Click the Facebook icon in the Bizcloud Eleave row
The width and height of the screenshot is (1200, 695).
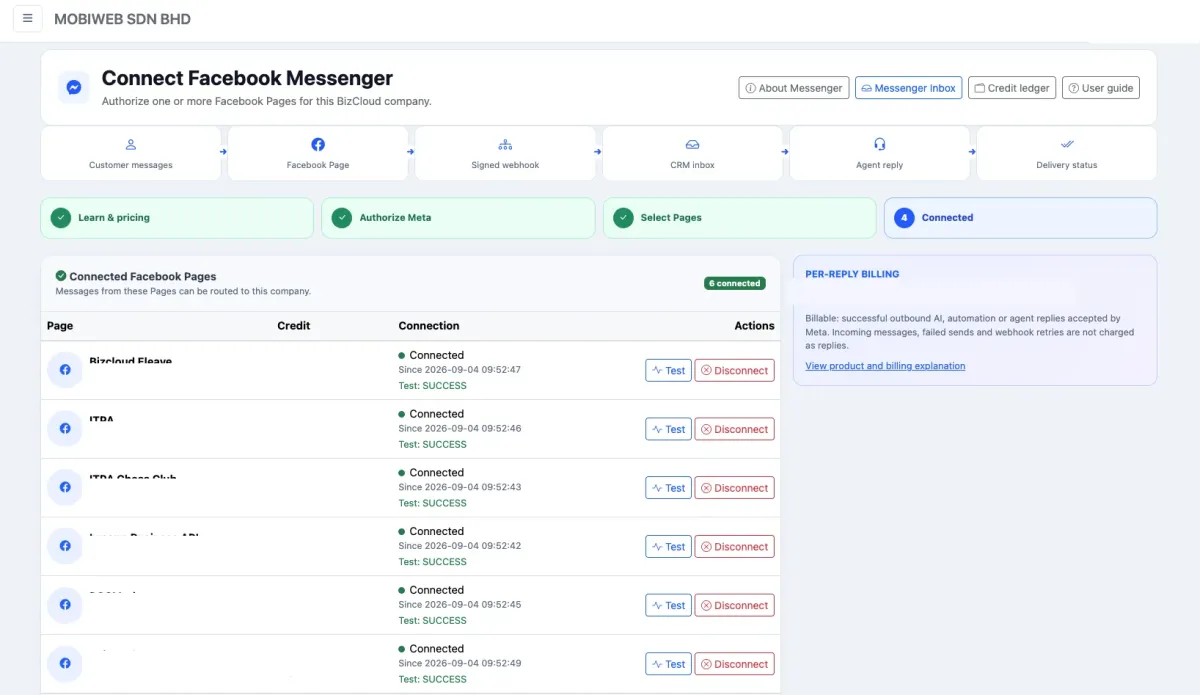[x=65, y=370]
